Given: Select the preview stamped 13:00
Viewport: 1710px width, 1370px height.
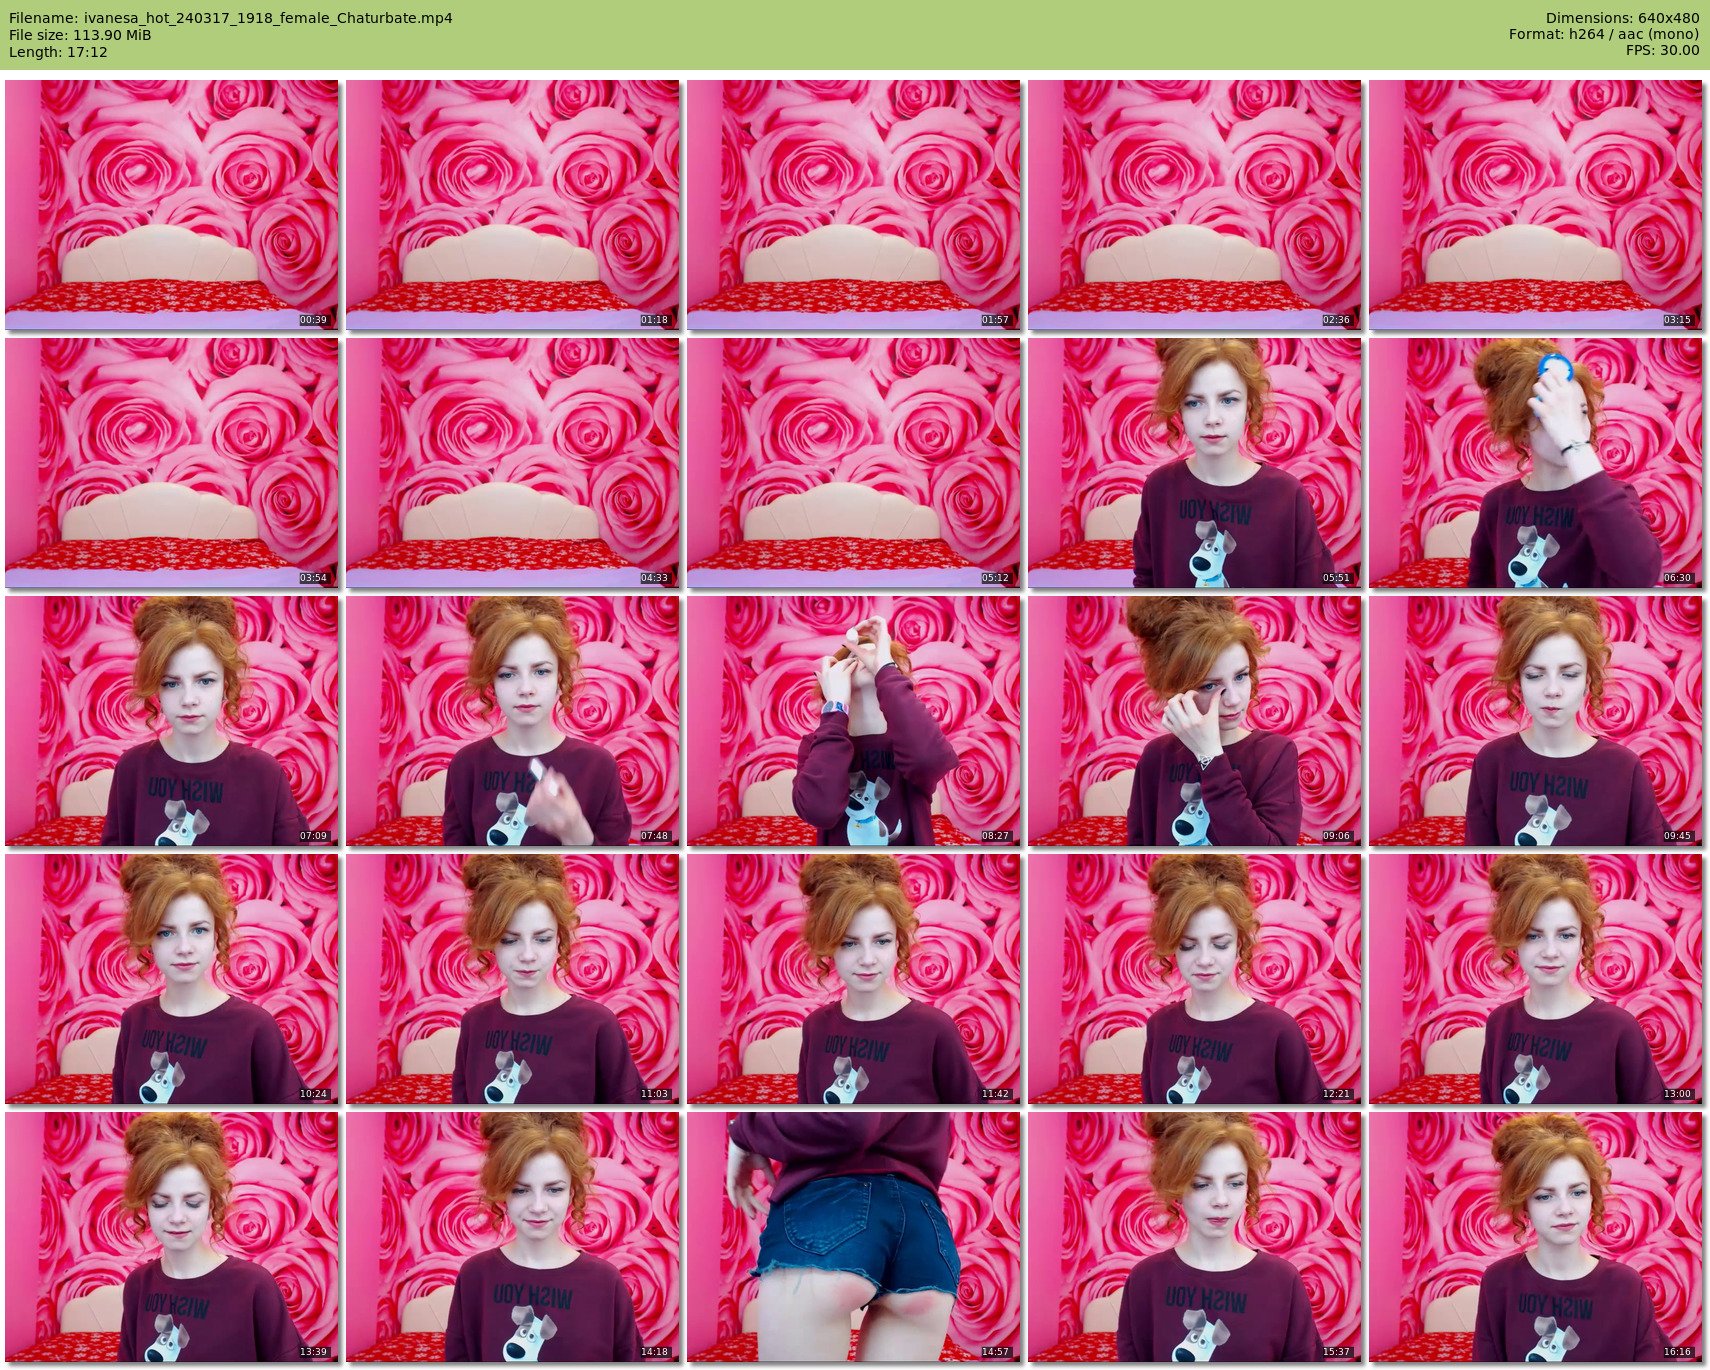Looking at the screenshot, I should point(1536,979).
